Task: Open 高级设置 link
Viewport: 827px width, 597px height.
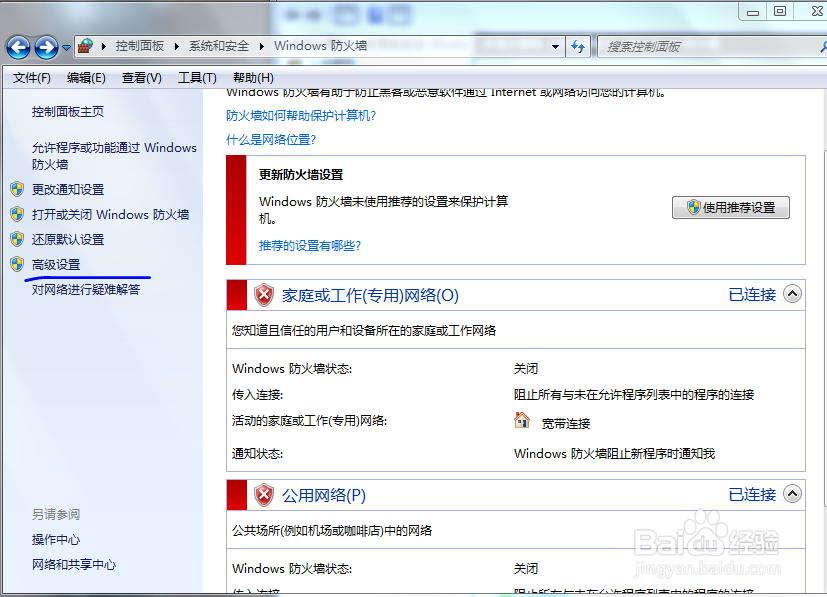Action: pyautogui.click(x=56, y=265)
